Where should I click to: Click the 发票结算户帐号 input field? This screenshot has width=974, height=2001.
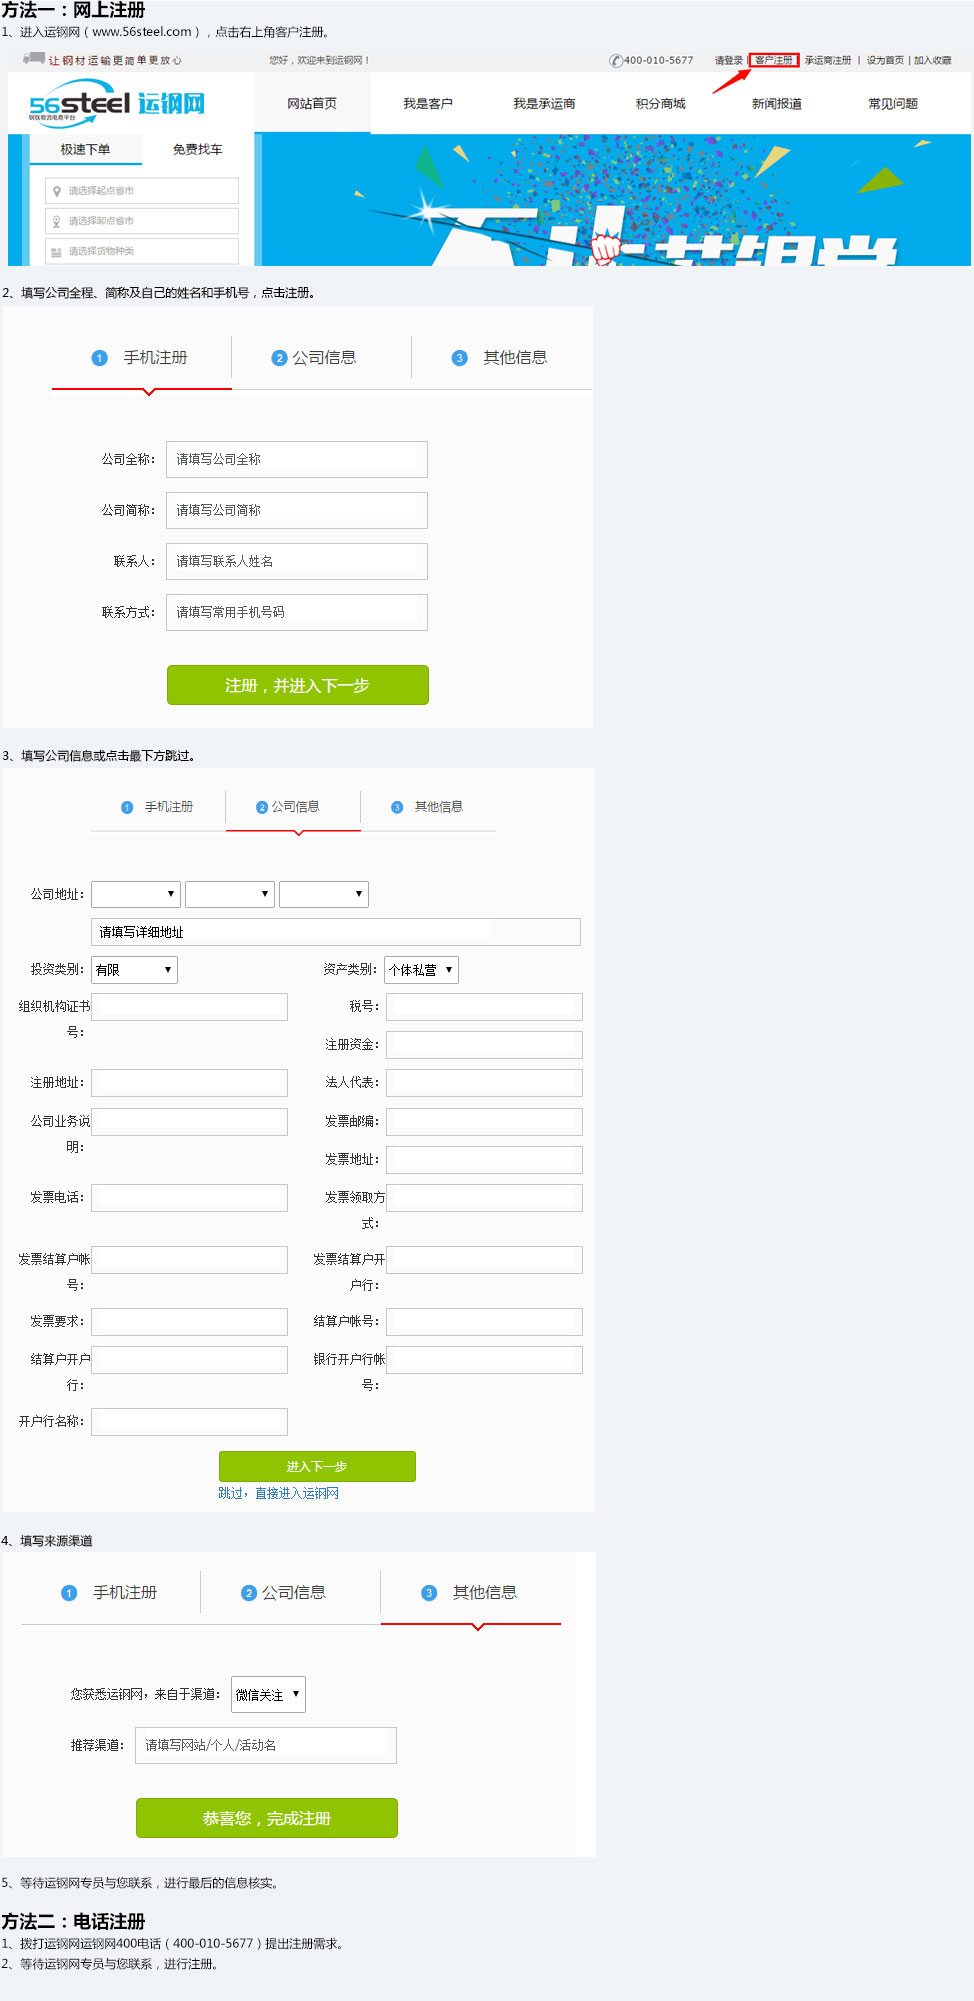tap(190, 1260)
